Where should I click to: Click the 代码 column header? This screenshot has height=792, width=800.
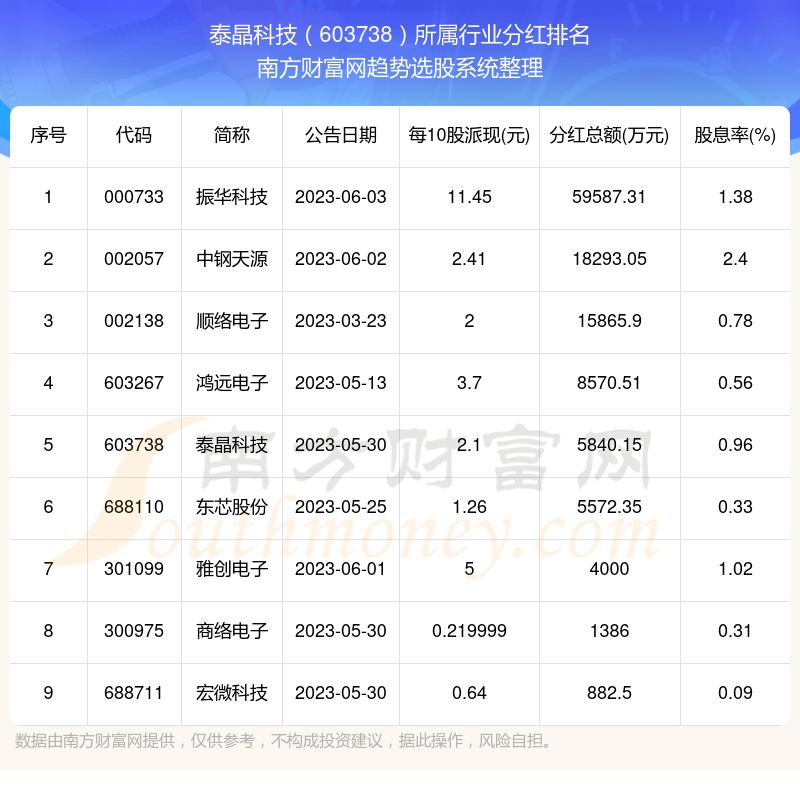coord(134,135)
